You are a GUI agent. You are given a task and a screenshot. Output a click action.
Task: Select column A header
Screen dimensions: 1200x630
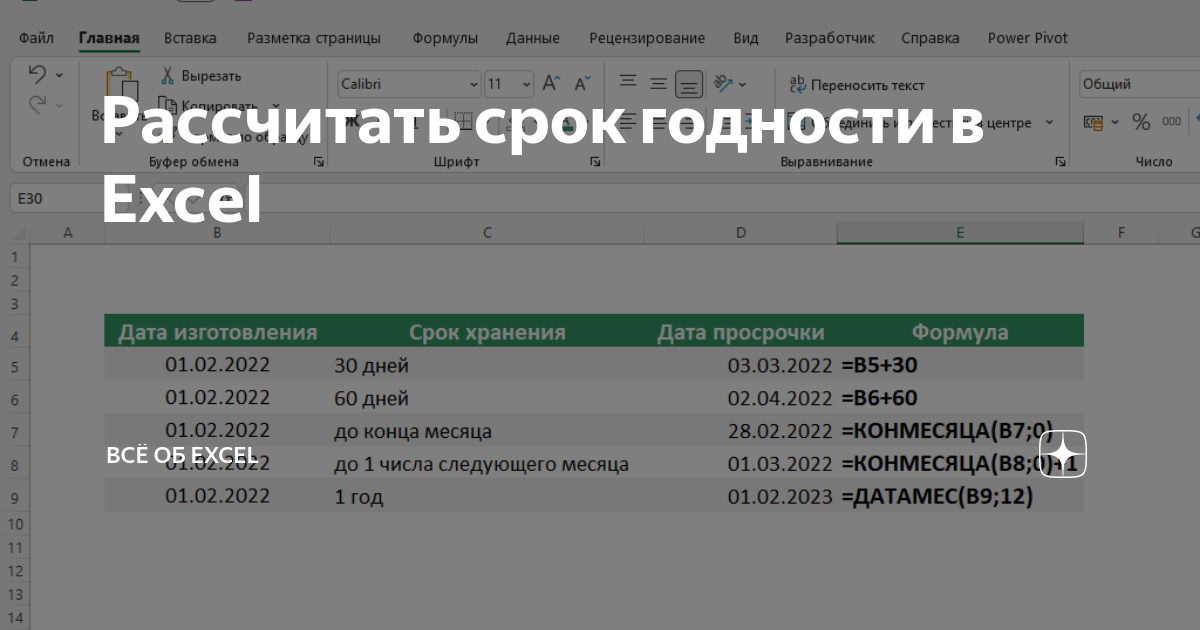[x=68, y=233]
